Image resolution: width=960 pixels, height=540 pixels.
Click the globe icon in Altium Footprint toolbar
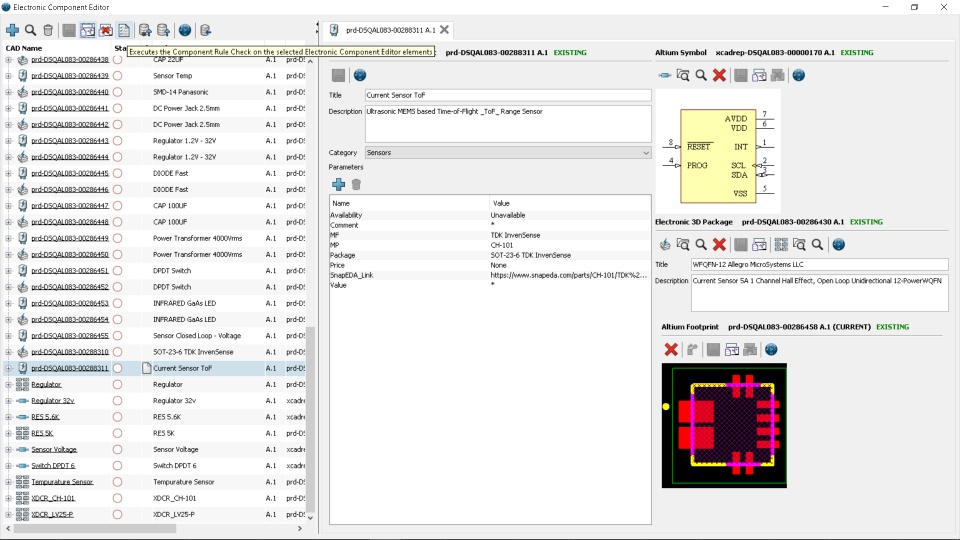[x=771, y=350]
